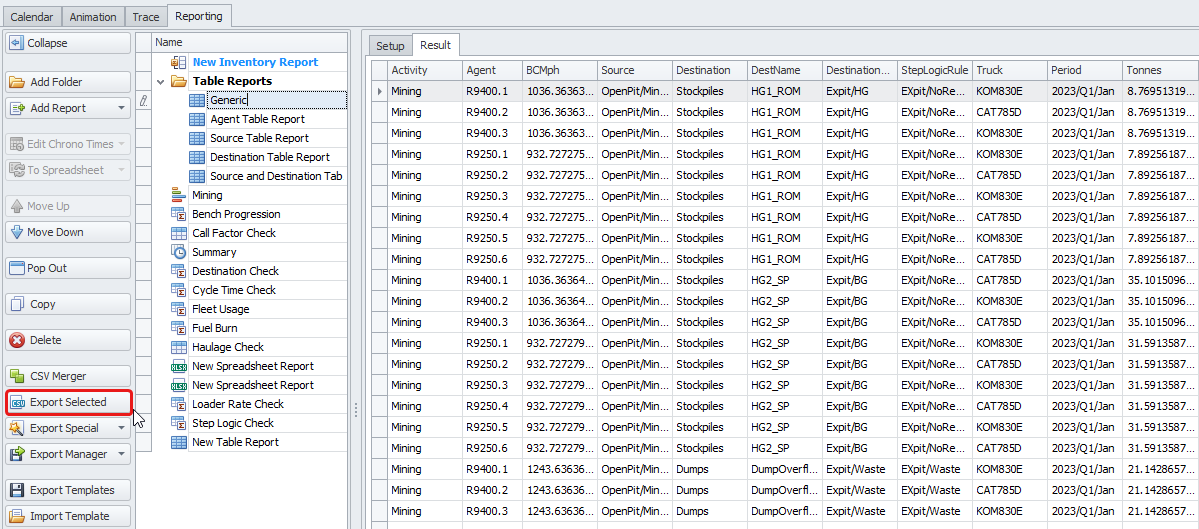Collapse the Table Reports folder
The height and width of the screenshot is (529, 1199).
pyautogui.click(x=161, y=81)
